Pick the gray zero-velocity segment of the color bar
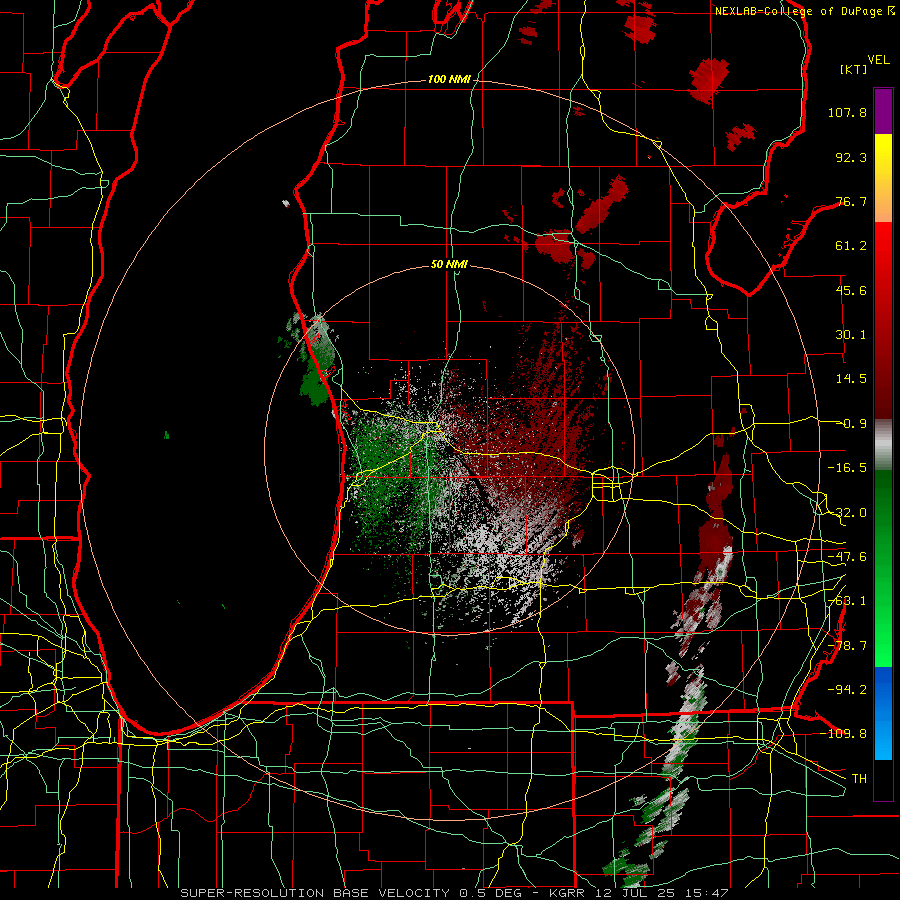 [883, 444]
